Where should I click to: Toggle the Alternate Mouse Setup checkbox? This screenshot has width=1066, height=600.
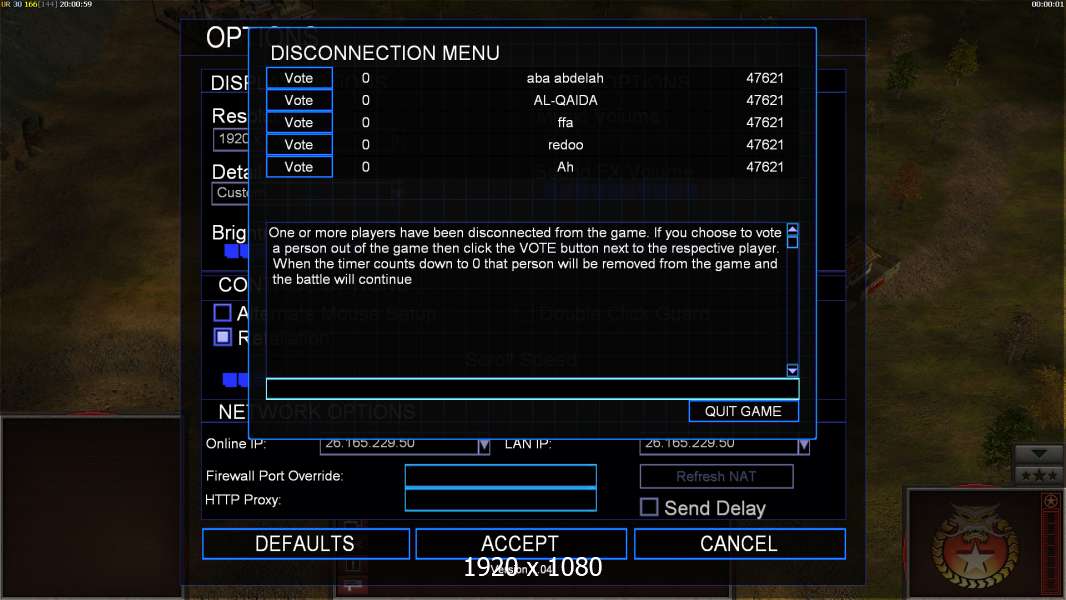[222, 313]
